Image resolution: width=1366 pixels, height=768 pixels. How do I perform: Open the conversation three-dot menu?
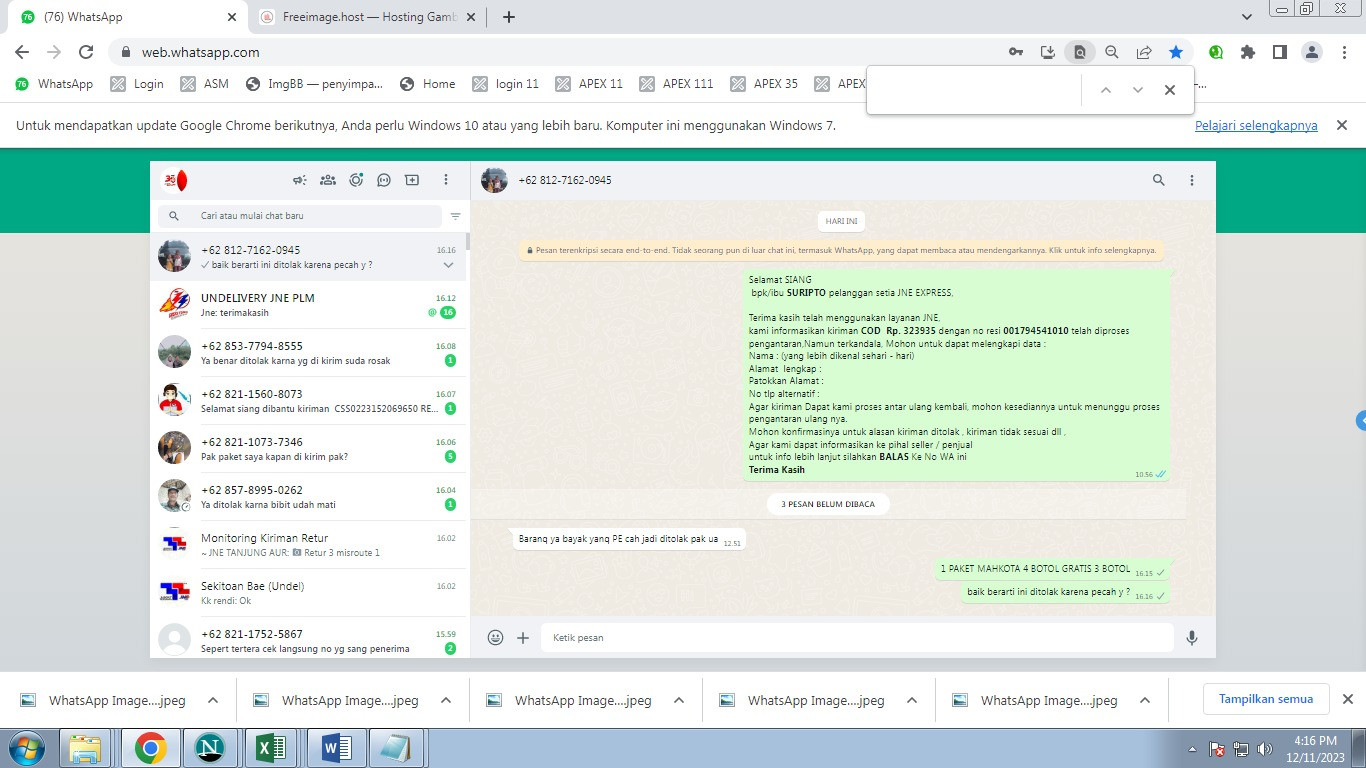tap(1192, 180)
